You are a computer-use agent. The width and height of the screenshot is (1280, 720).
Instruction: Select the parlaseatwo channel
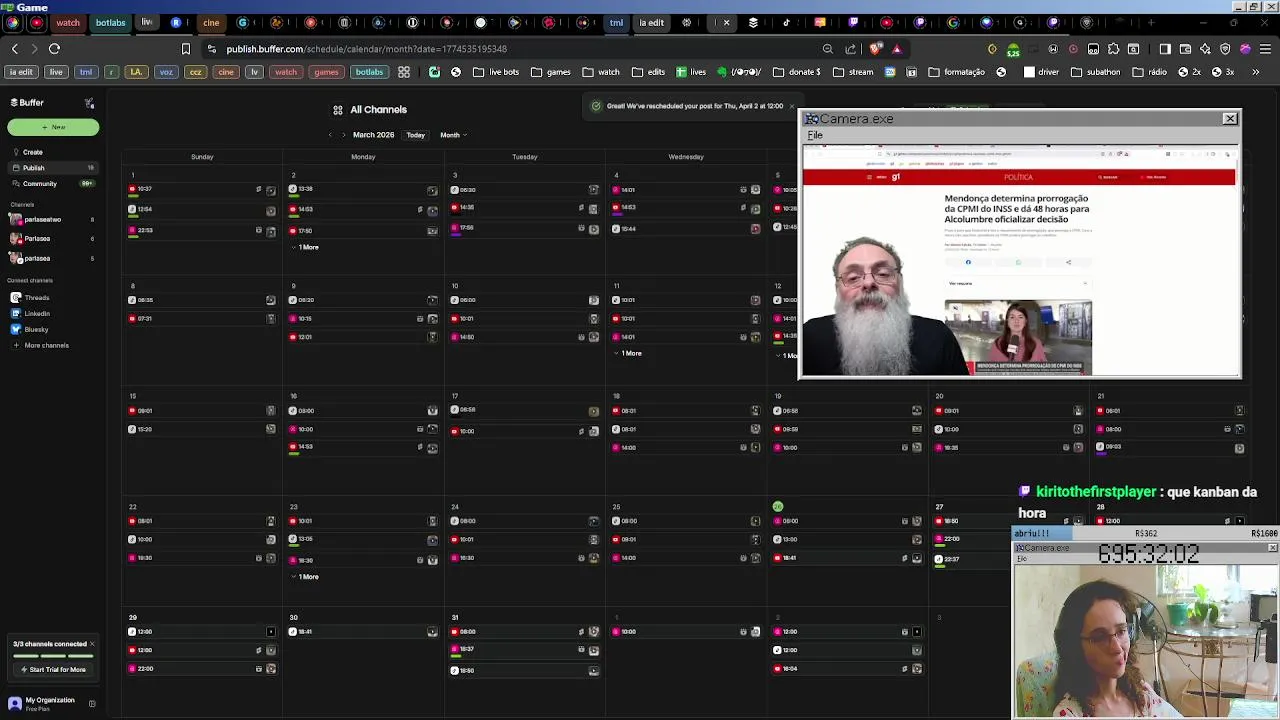click(52, 219)
